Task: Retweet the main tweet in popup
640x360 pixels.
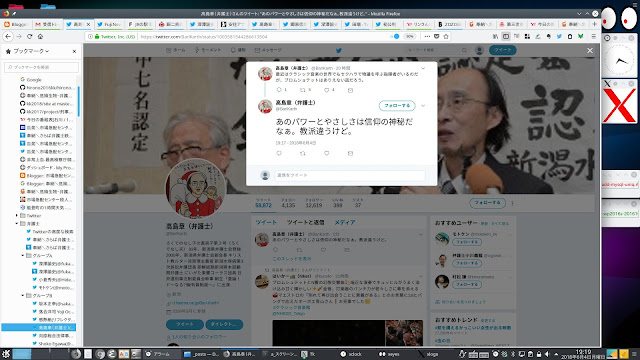Action: tap(303, 153)
